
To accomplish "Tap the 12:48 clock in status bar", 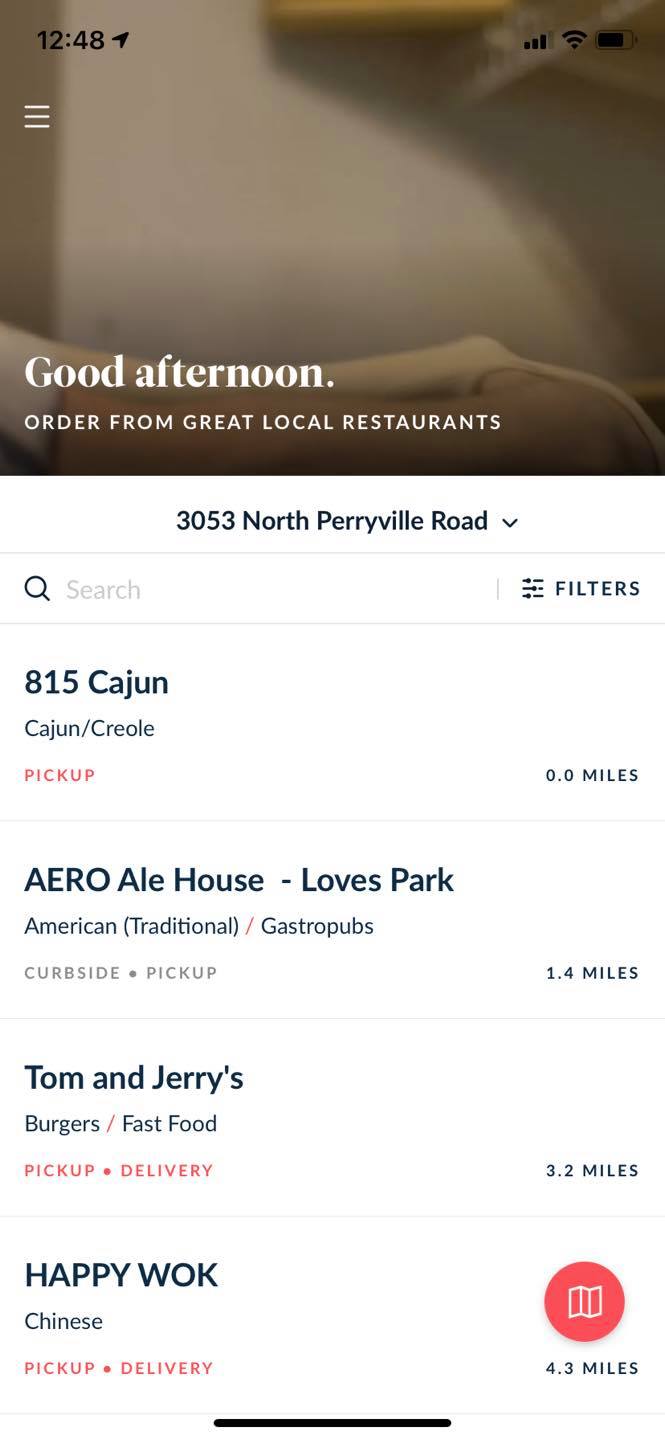I will 70,40.
